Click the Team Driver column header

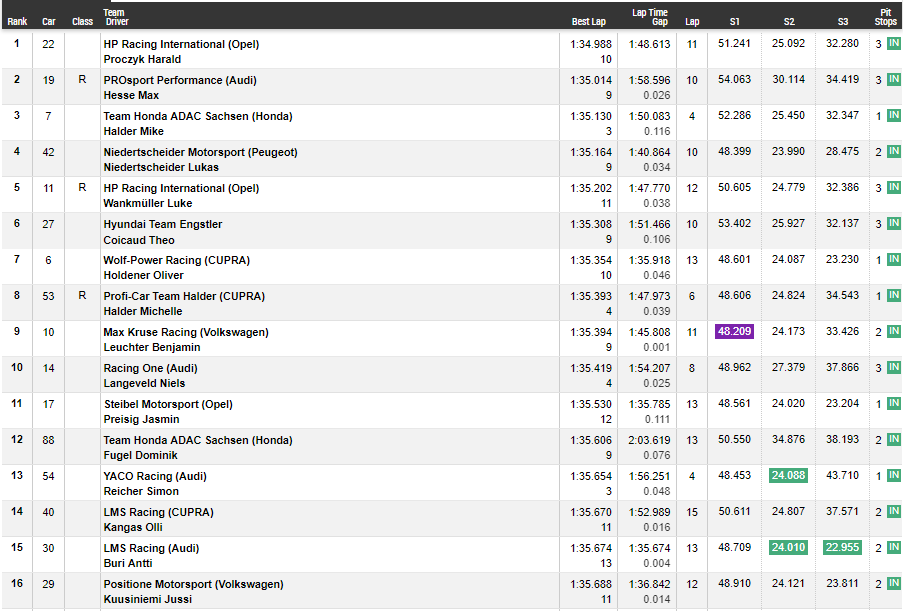[116, 17]
